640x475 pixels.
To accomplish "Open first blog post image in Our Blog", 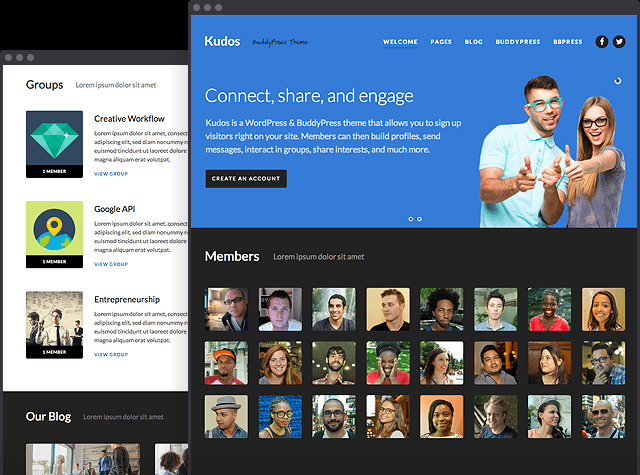I will [x=83, y=459].
